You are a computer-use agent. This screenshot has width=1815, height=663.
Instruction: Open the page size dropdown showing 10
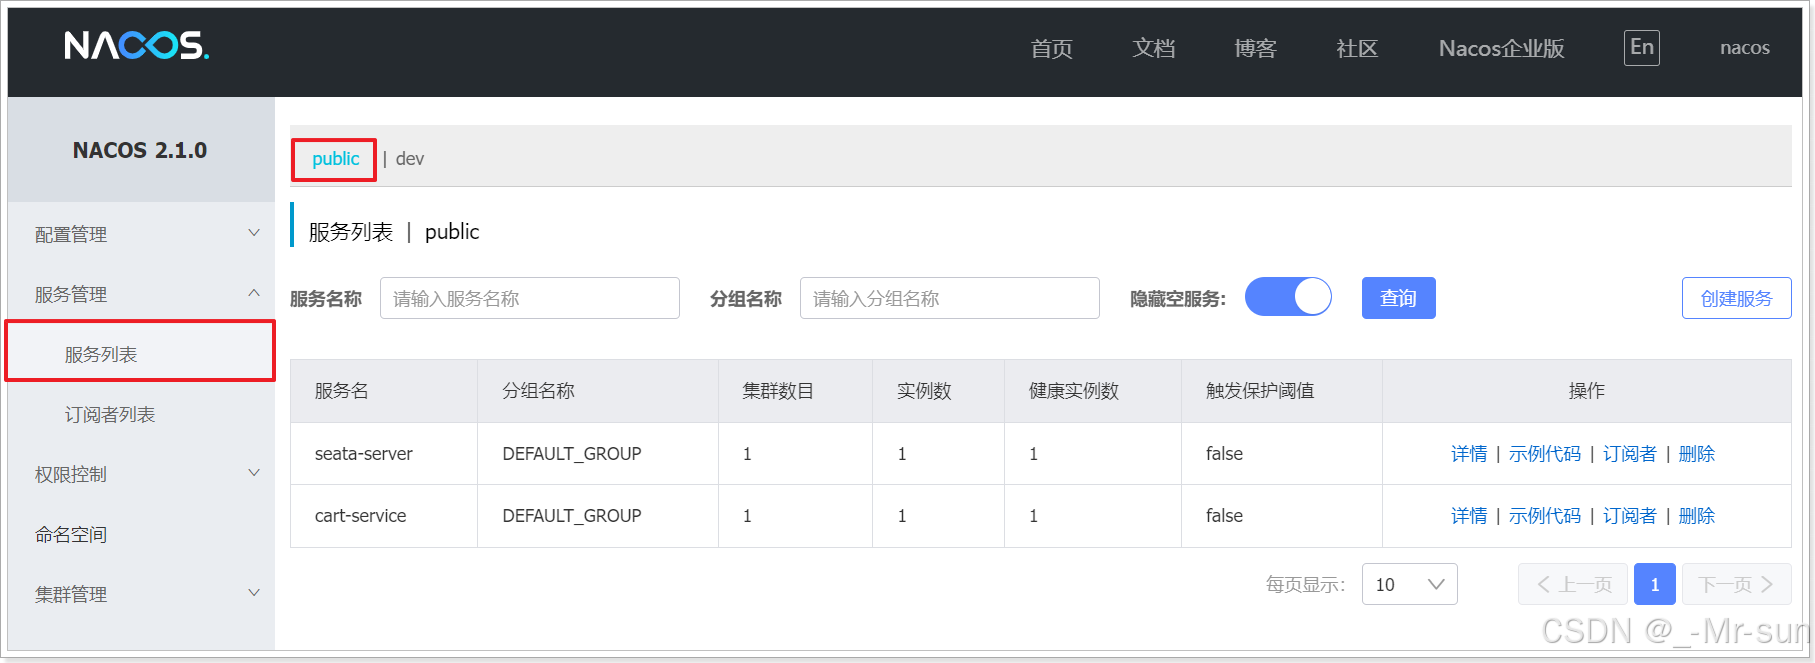pos(1409,584)
